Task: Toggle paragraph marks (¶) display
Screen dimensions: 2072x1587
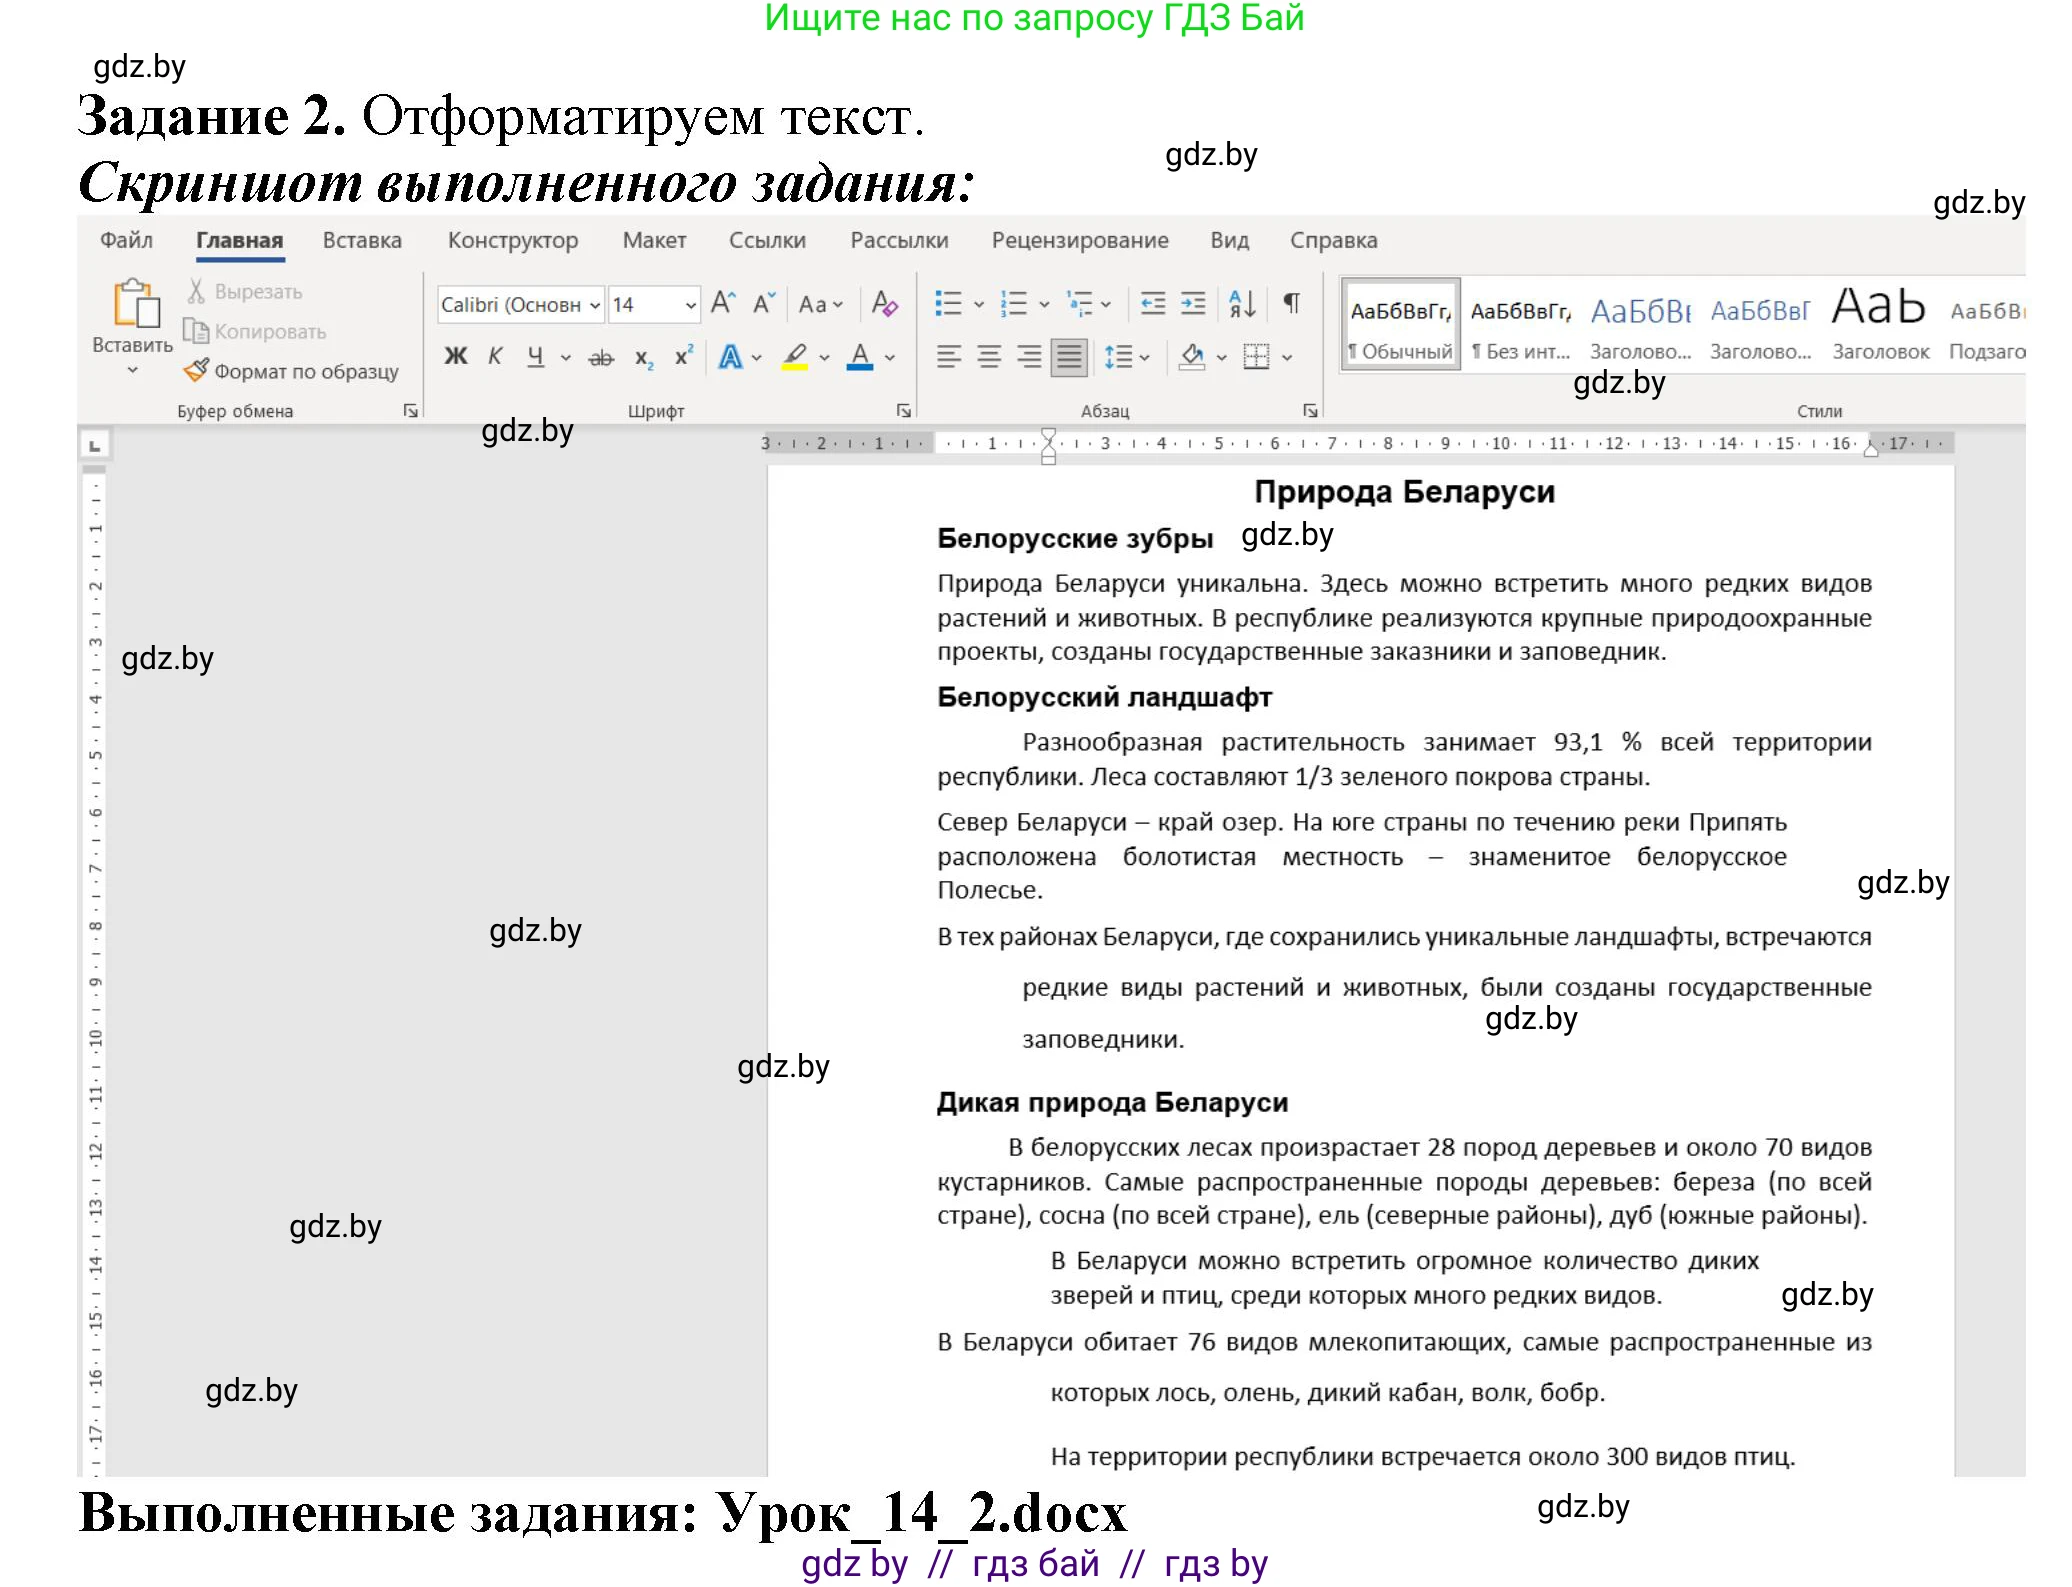Action: click(1292, 303)
